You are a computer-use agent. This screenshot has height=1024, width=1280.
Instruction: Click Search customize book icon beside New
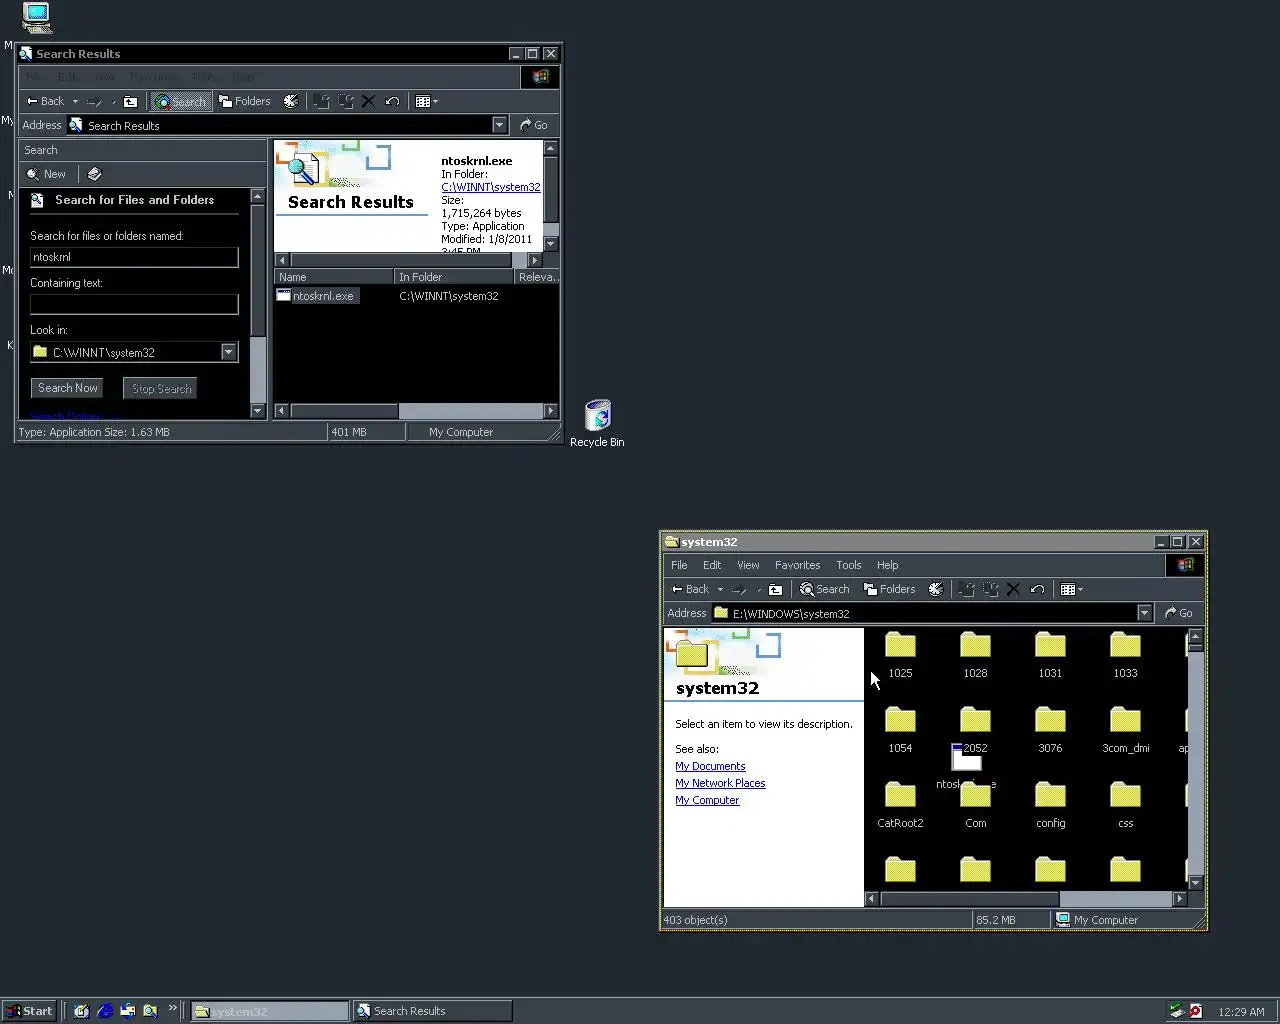94,174
